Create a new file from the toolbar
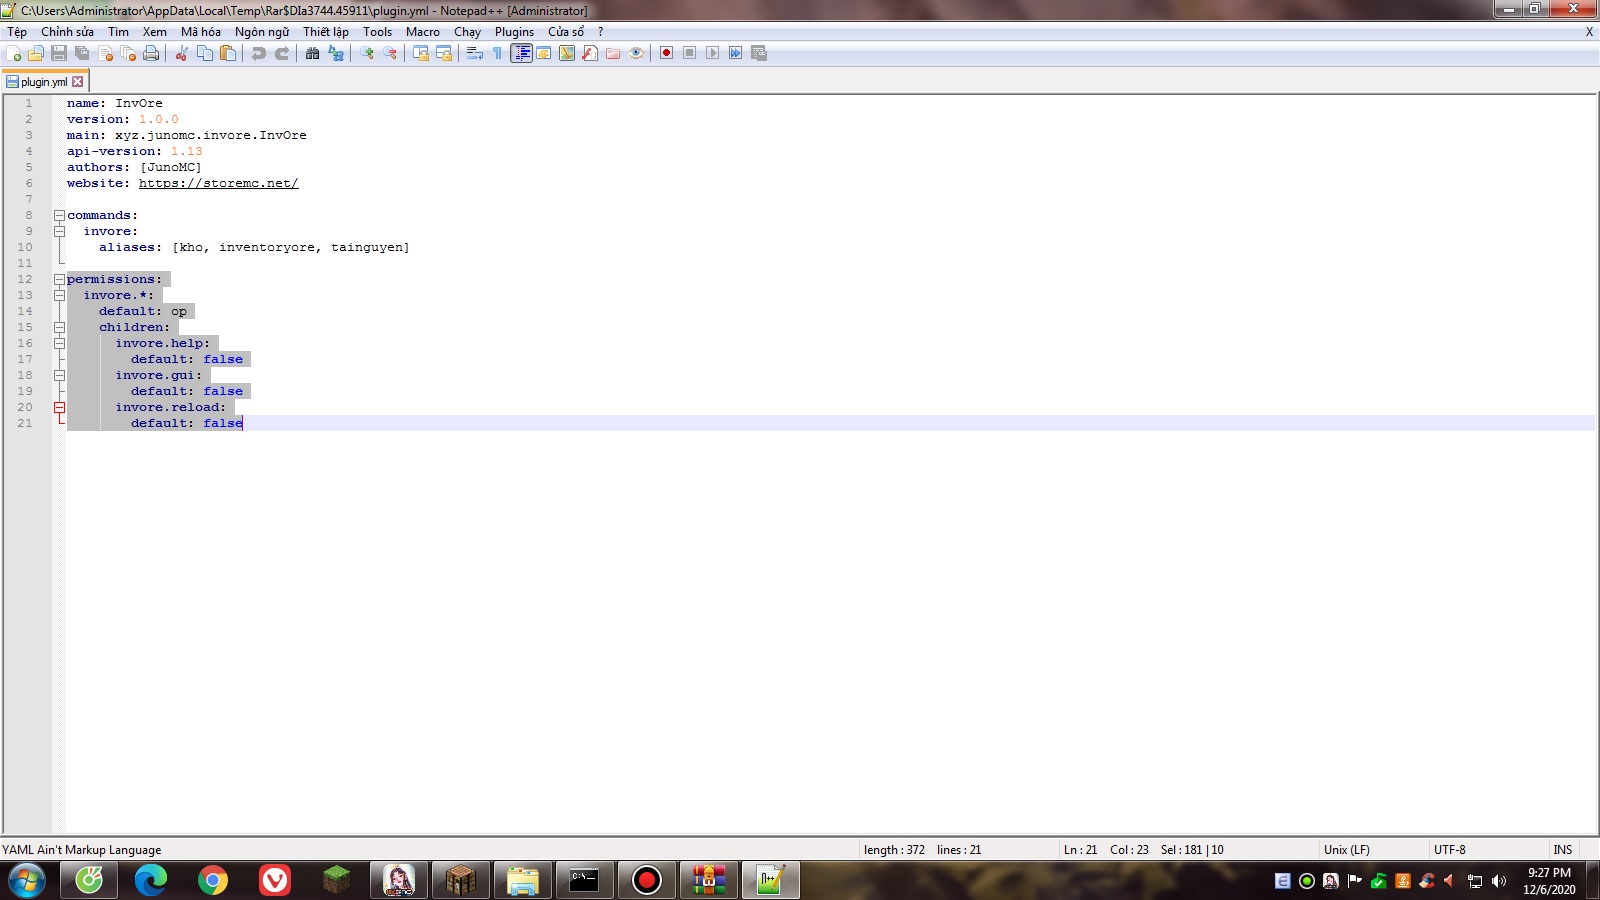 pyautogui.click(x=14, y=53)
